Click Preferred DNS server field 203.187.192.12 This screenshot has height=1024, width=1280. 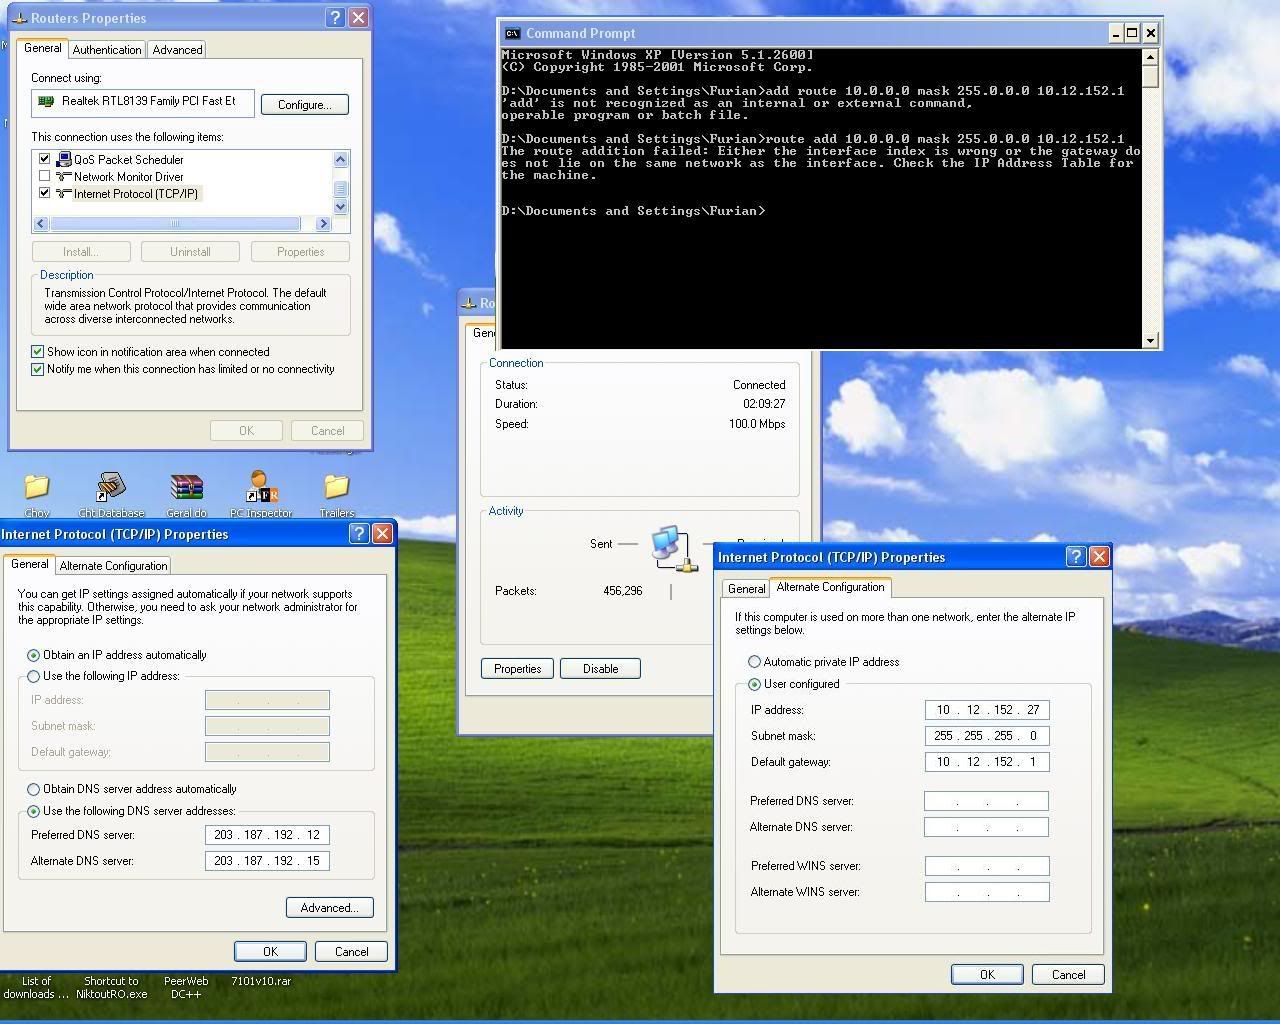pos(267,835)
